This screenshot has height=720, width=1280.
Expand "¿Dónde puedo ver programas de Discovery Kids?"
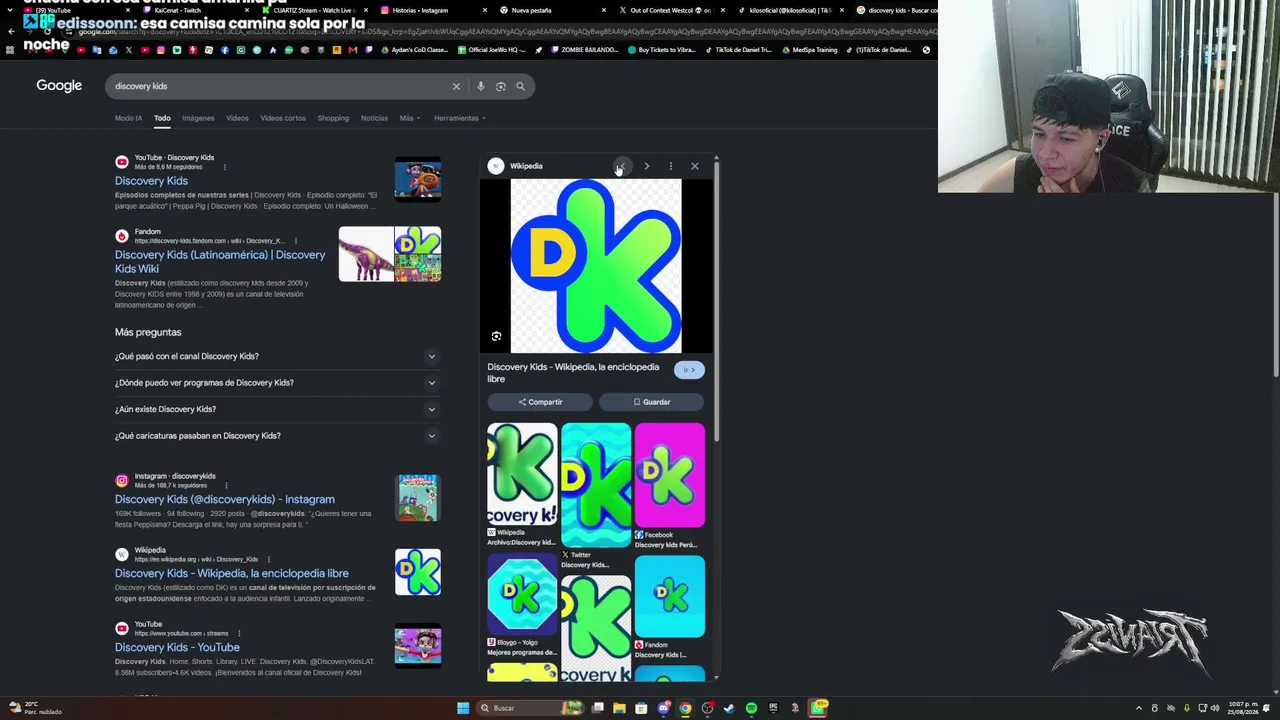coord(276,383)
